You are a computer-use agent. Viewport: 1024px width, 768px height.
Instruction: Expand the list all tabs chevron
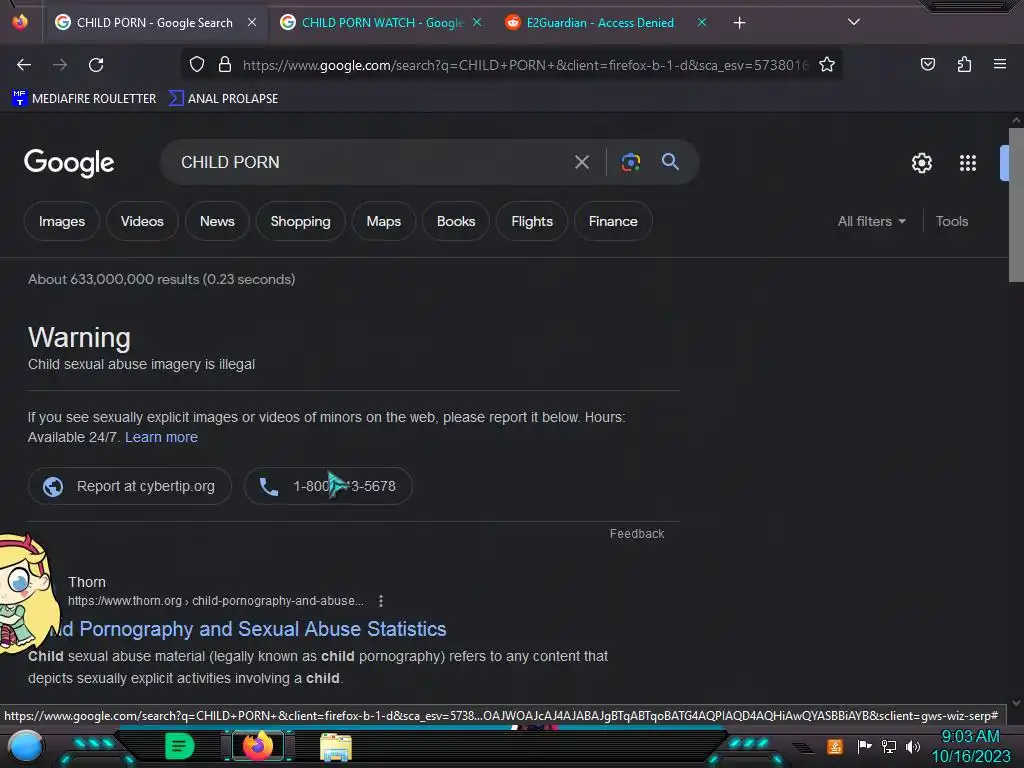click(854, 22)
